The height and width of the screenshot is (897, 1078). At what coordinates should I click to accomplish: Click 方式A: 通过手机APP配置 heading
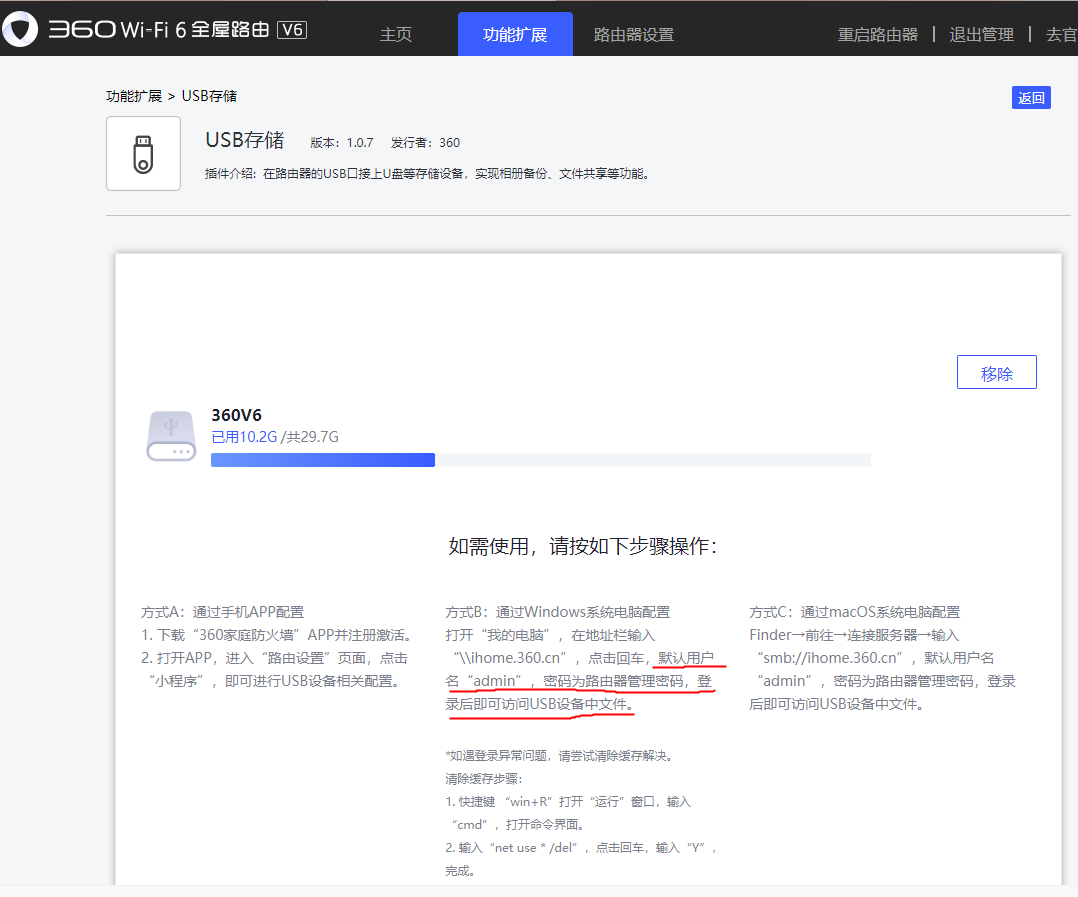[x=222, y=612]
